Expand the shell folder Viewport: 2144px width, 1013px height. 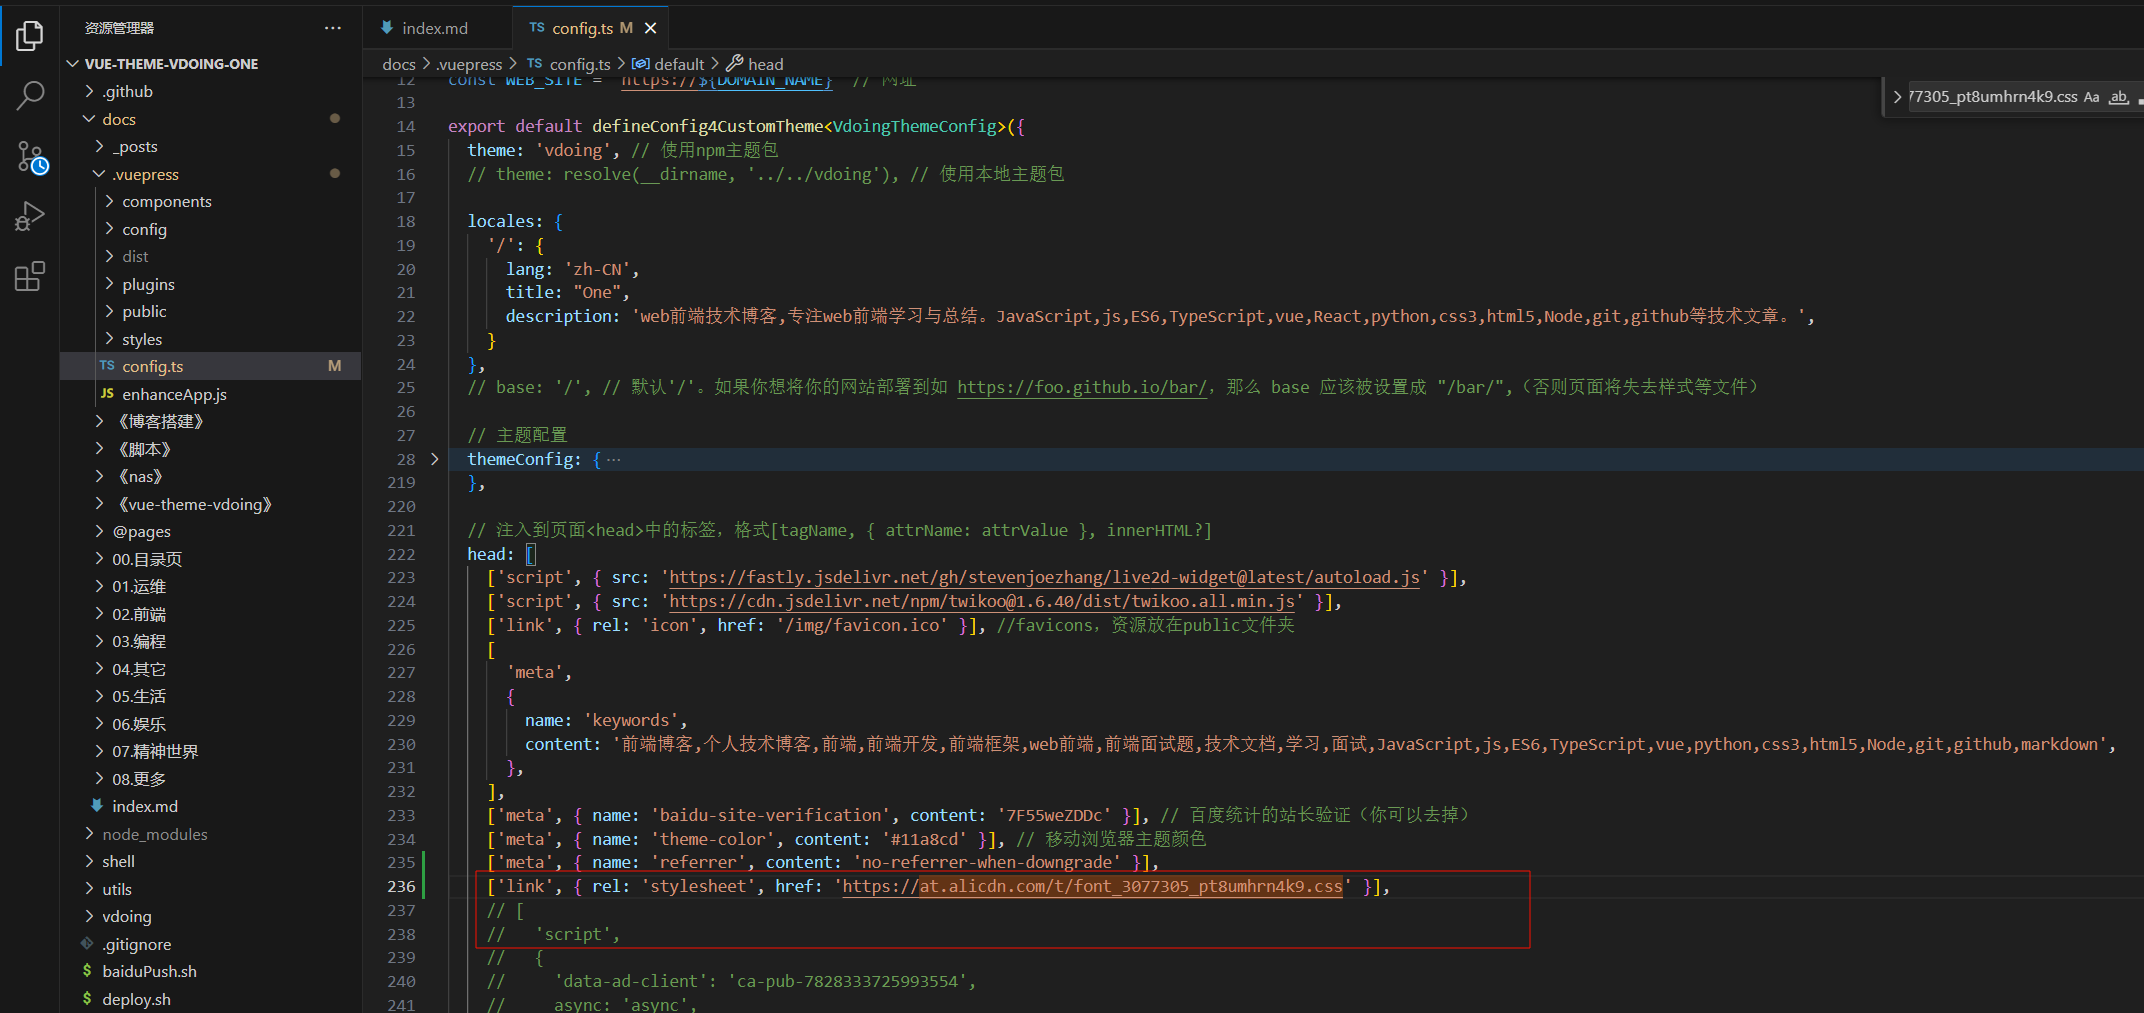(x=89, y=861)
